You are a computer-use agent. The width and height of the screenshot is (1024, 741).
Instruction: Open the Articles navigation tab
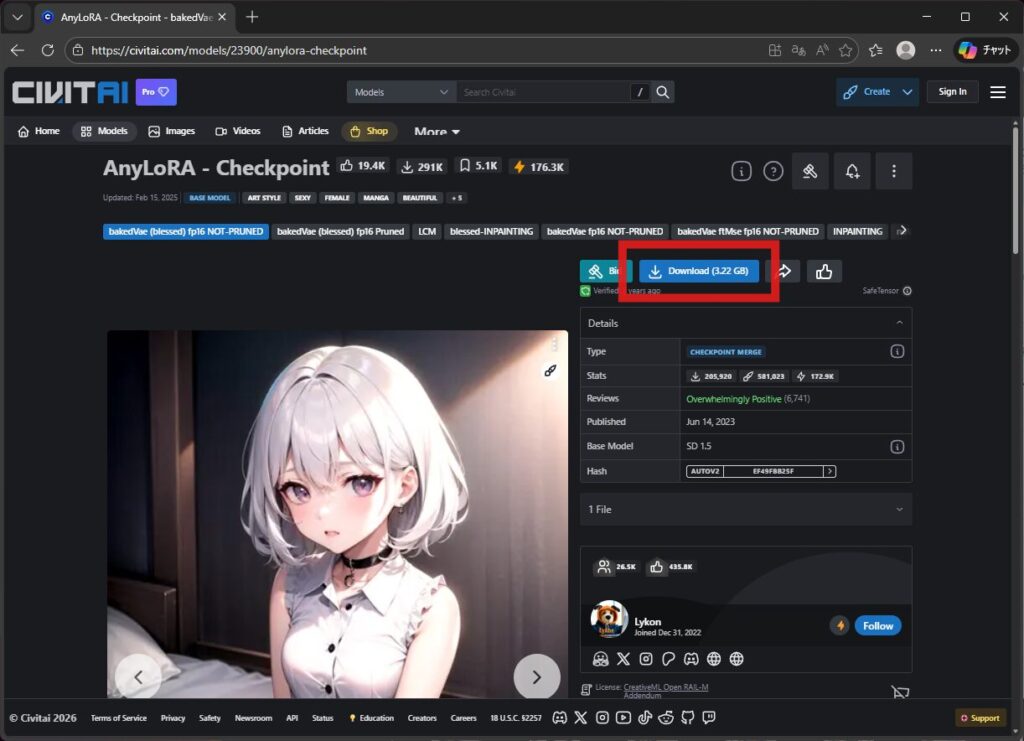[x=305, y=131]
